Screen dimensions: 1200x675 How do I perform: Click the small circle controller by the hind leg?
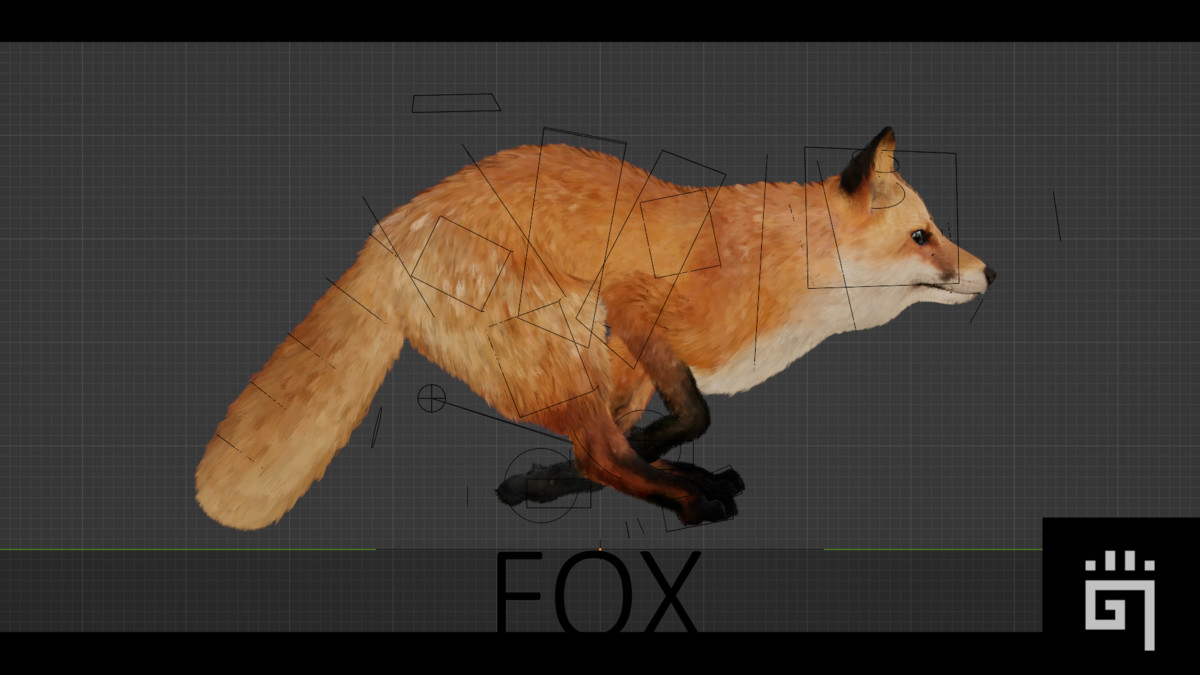pyautogui.click(x=432, y=400)
